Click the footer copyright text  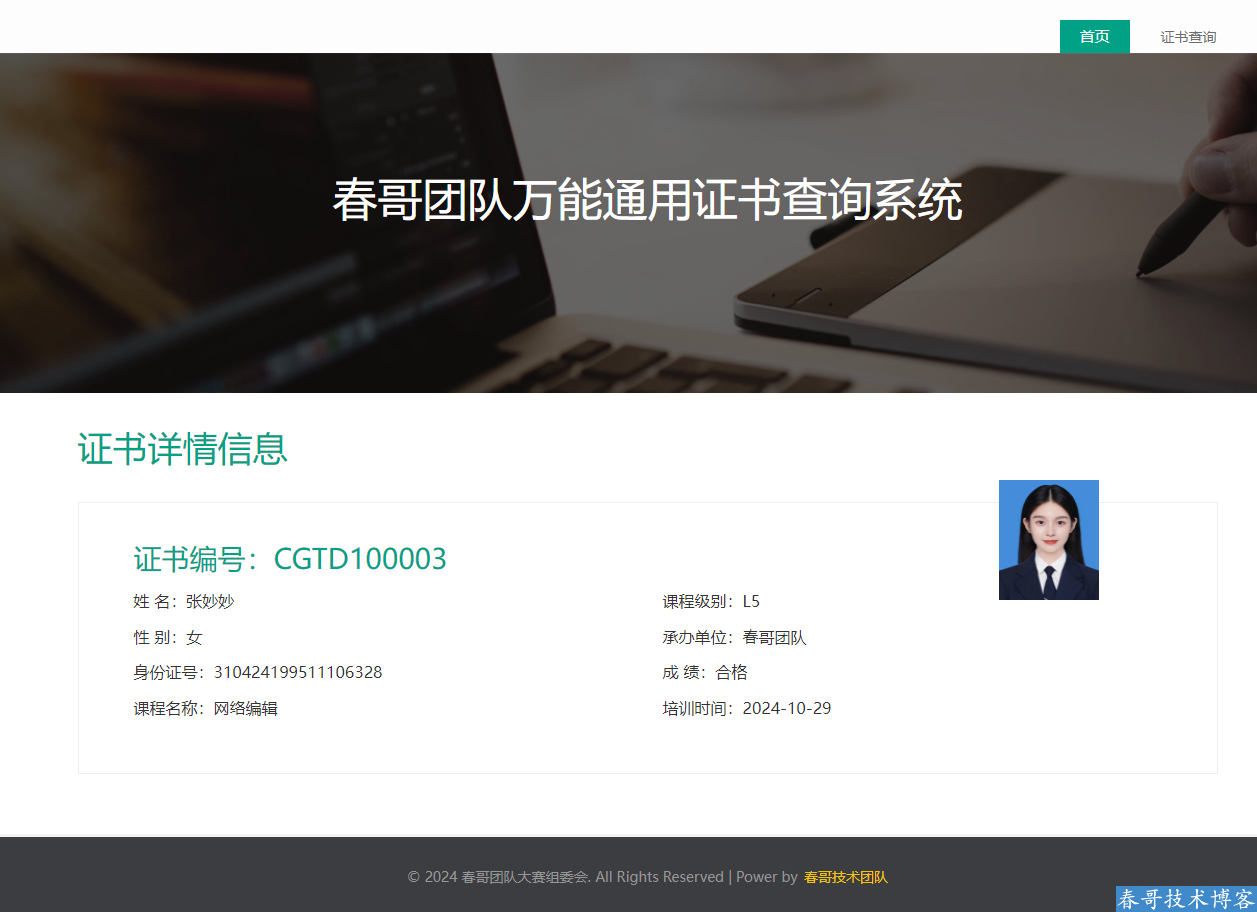[x=565, y=877]
